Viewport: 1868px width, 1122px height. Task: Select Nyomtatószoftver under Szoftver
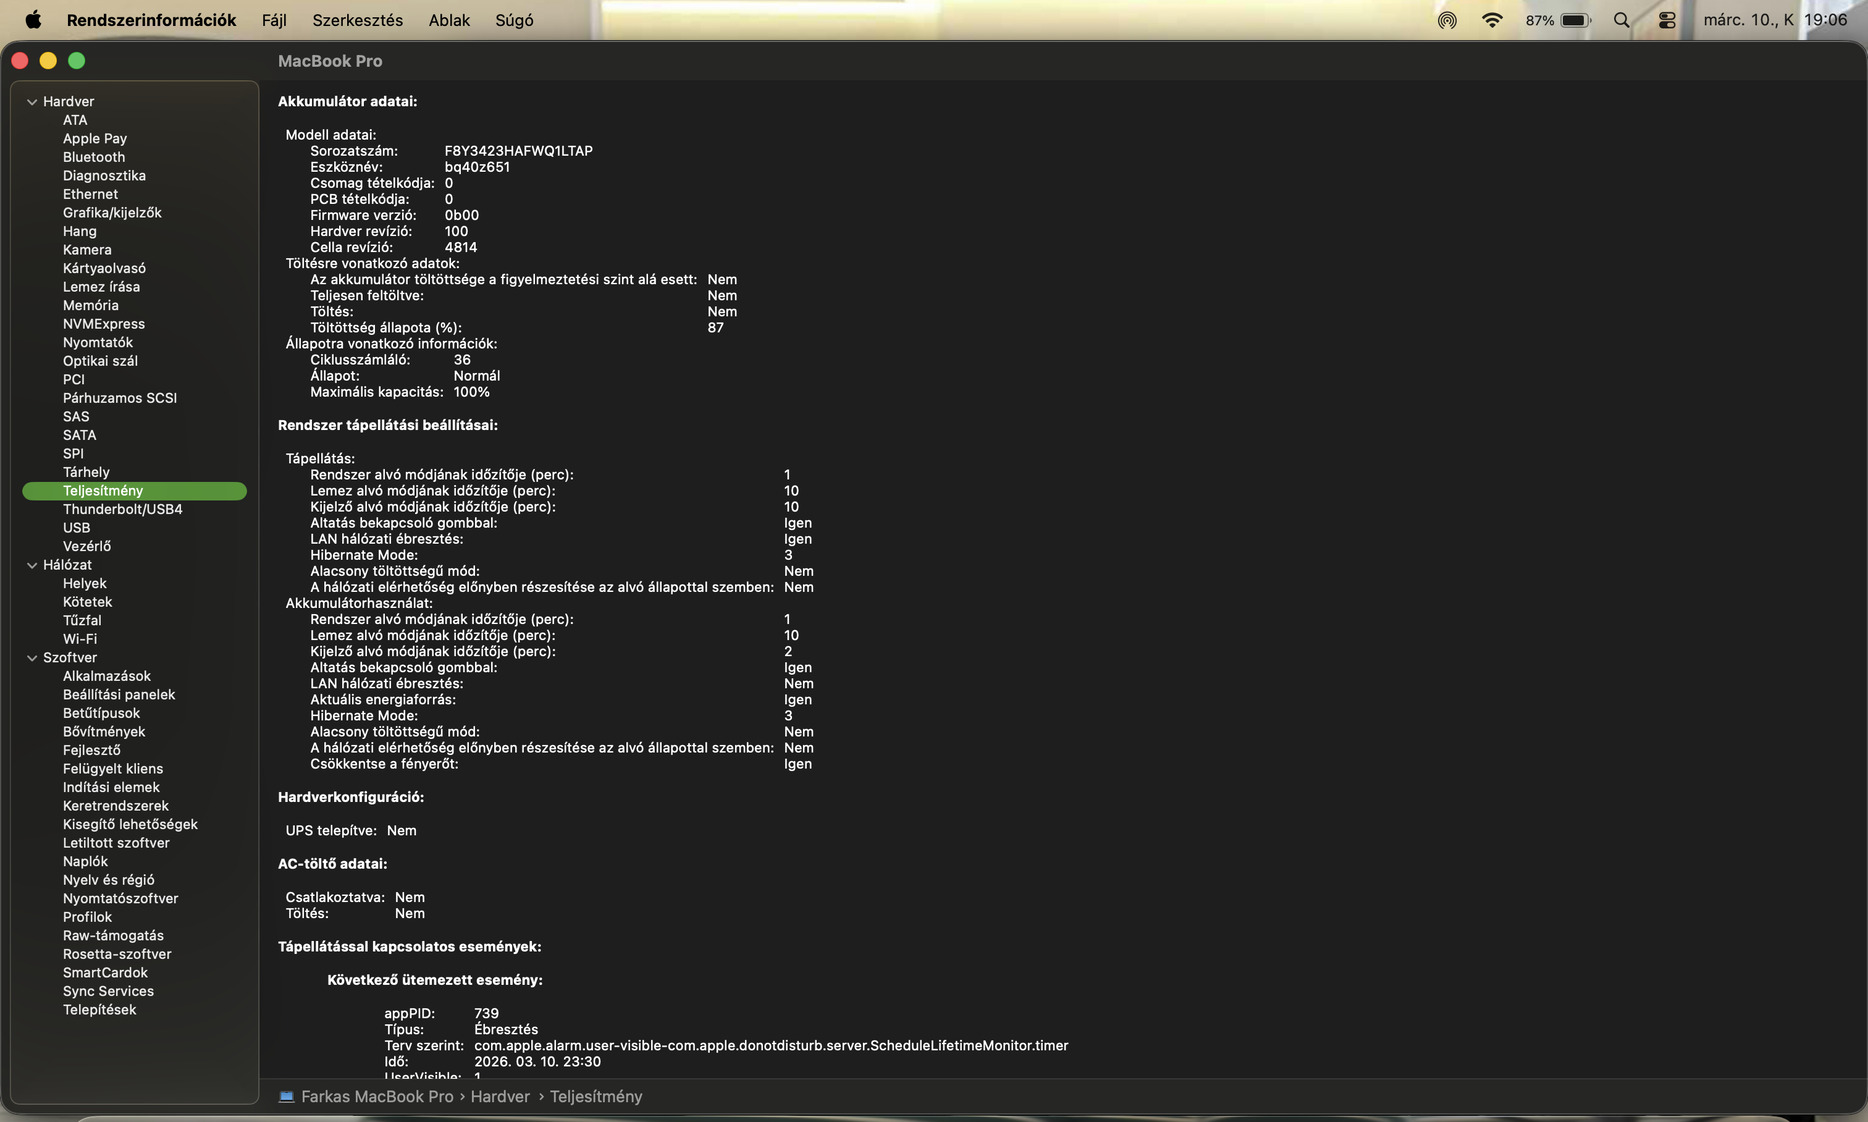tap(121, 899)
